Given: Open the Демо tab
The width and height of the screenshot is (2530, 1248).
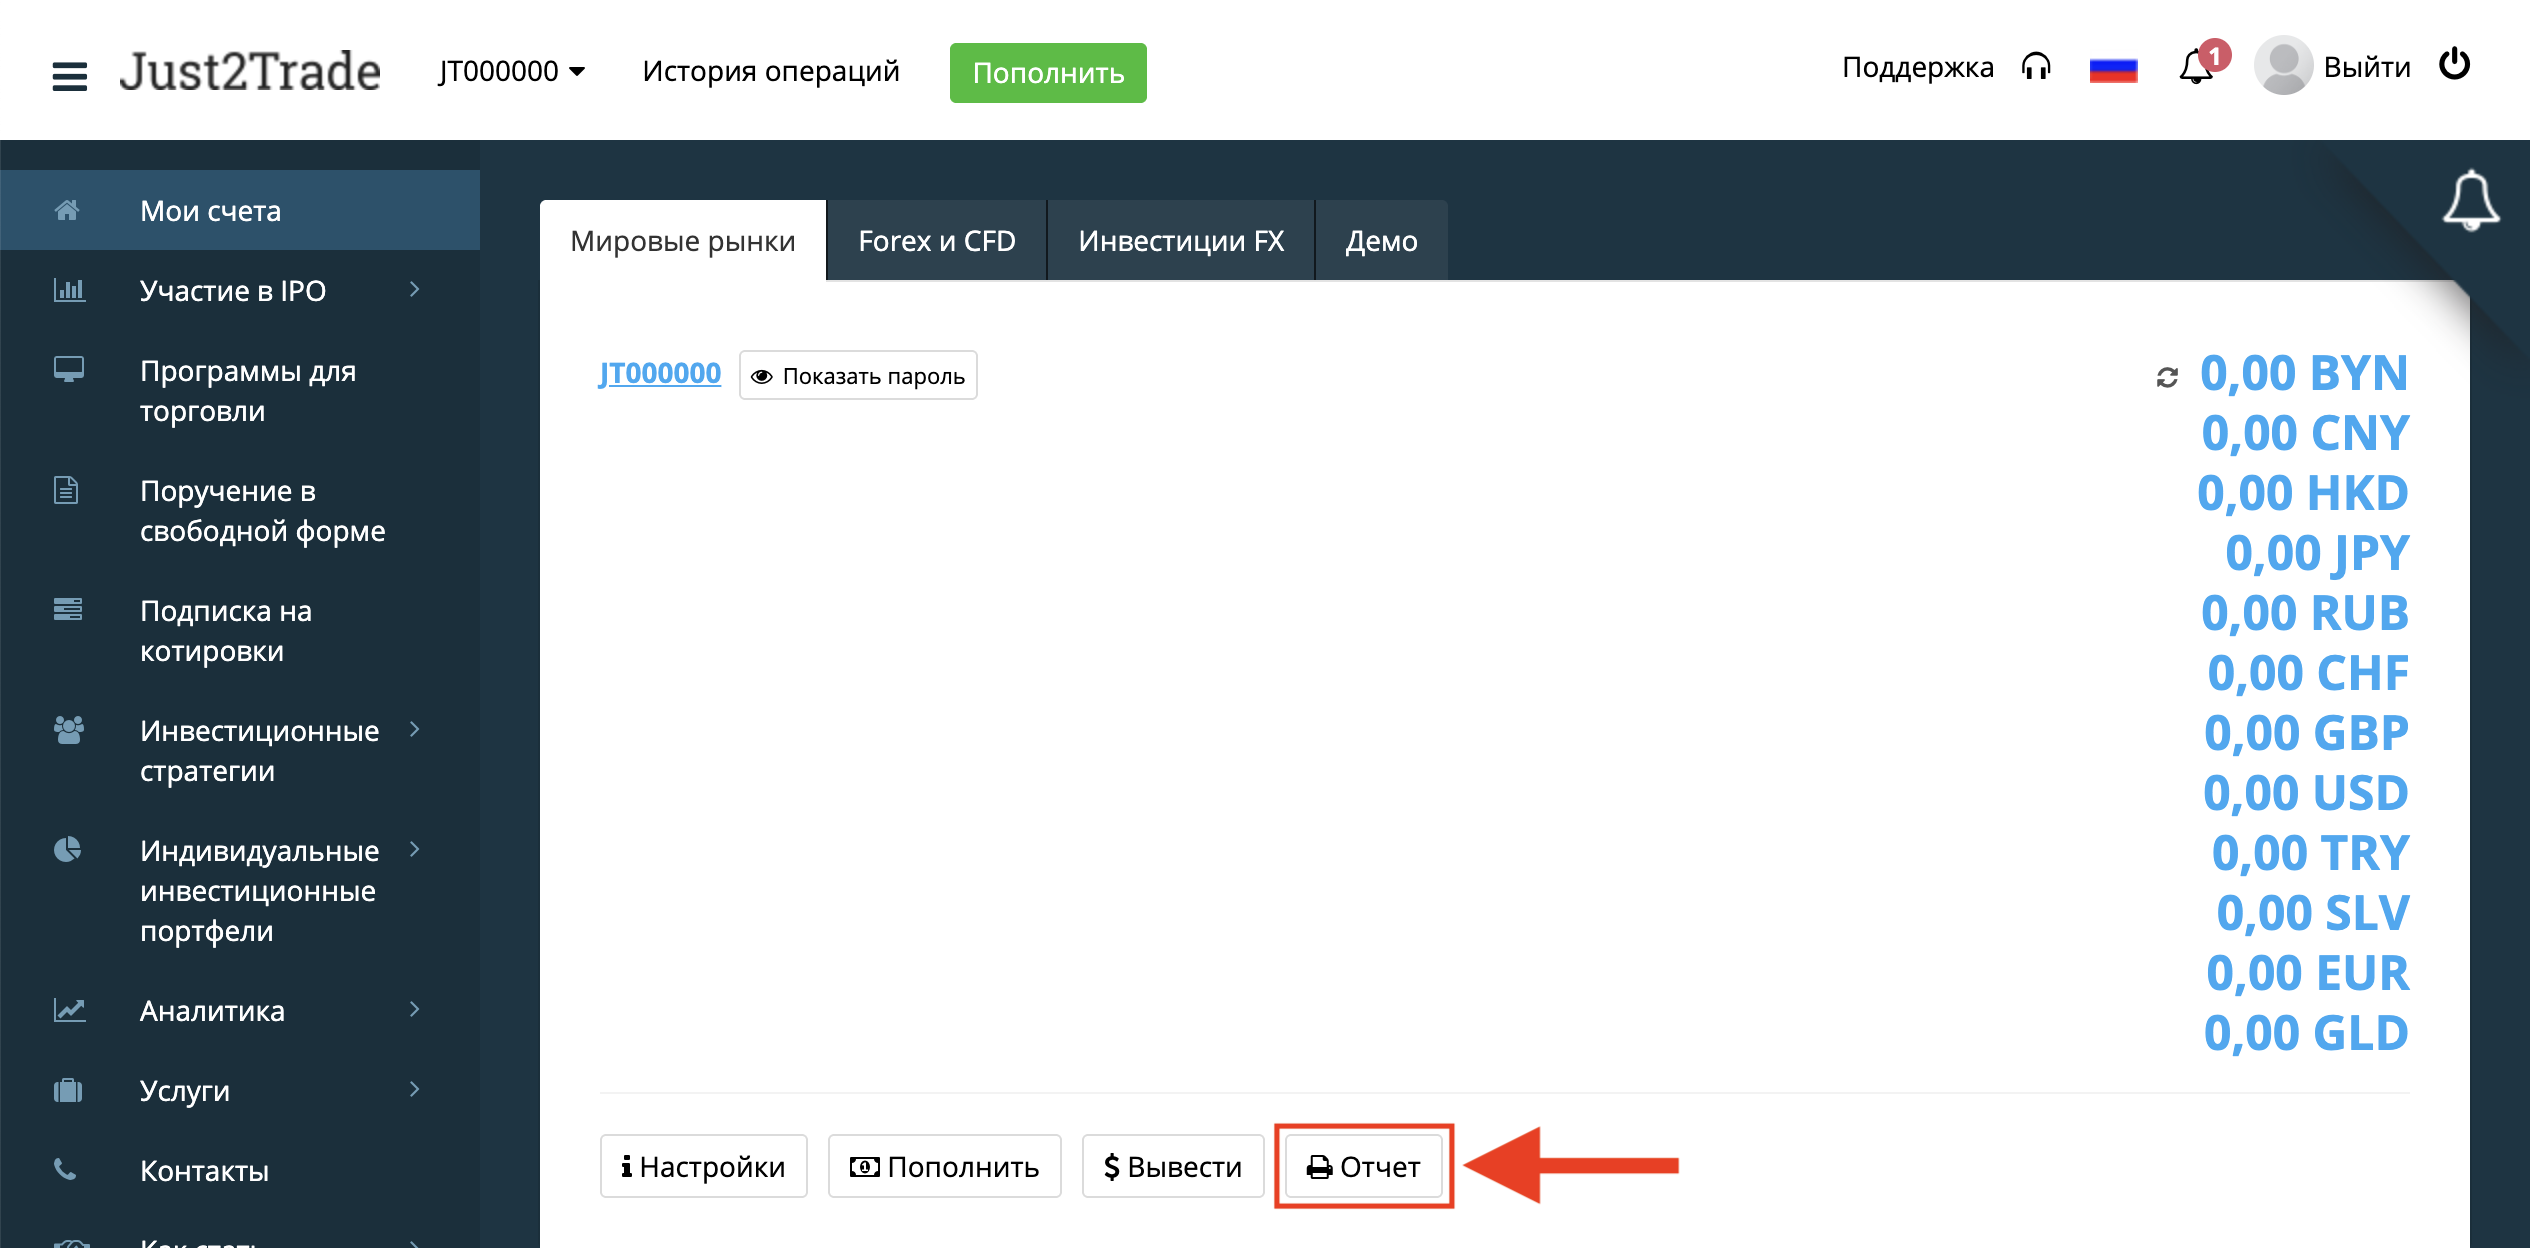Looking at the screenshot, I should 1381,241.
